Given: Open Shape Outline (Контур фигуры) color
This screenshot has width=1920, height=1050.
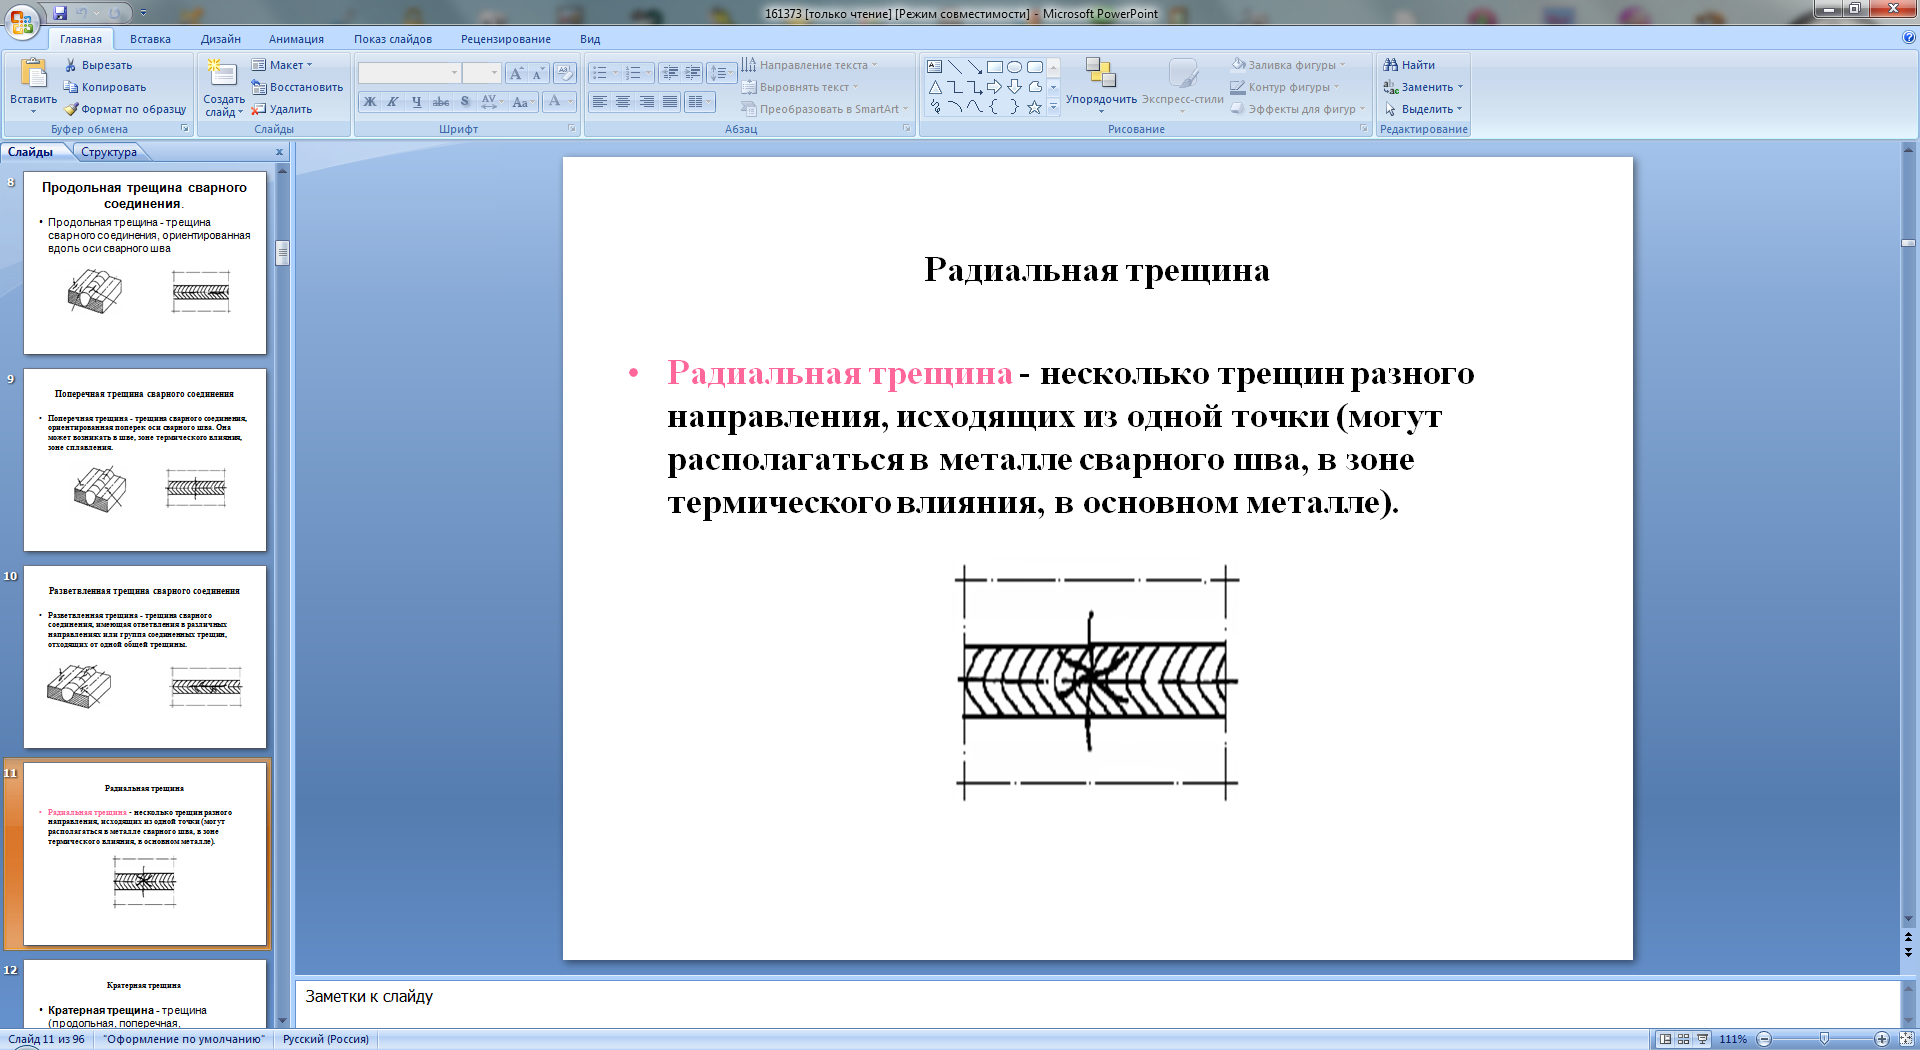Looking at the screenshot, I should (x=1284, y=87).
